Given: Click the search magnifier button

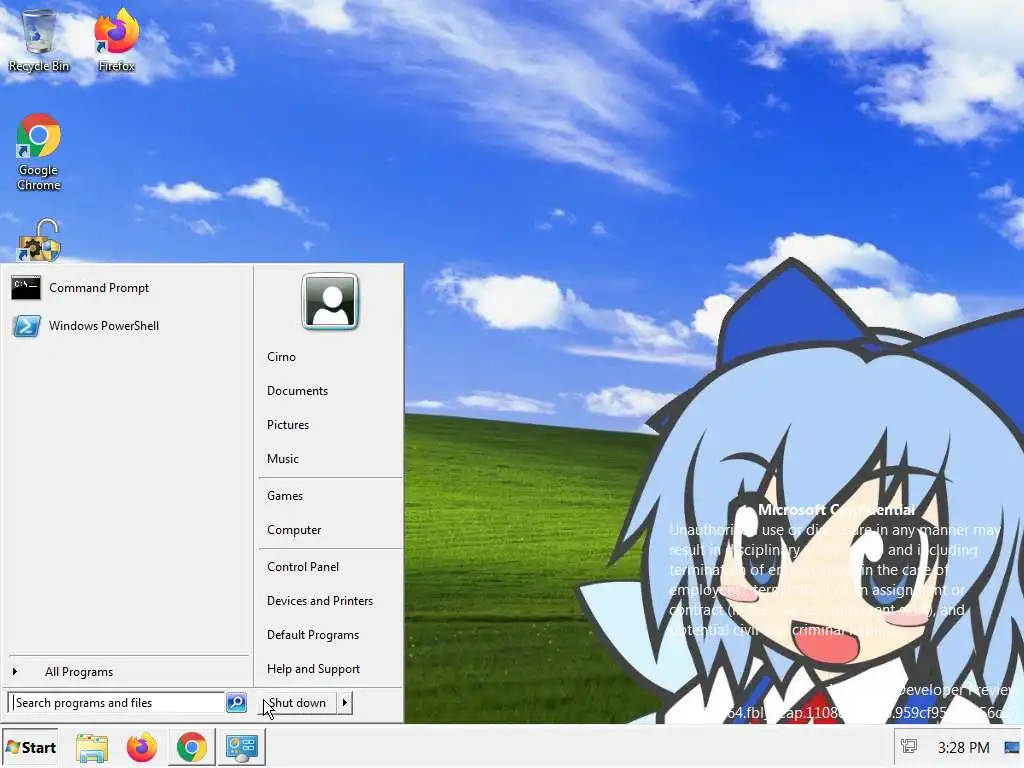Looking at the screenshot, I should (x=236, y=703).
